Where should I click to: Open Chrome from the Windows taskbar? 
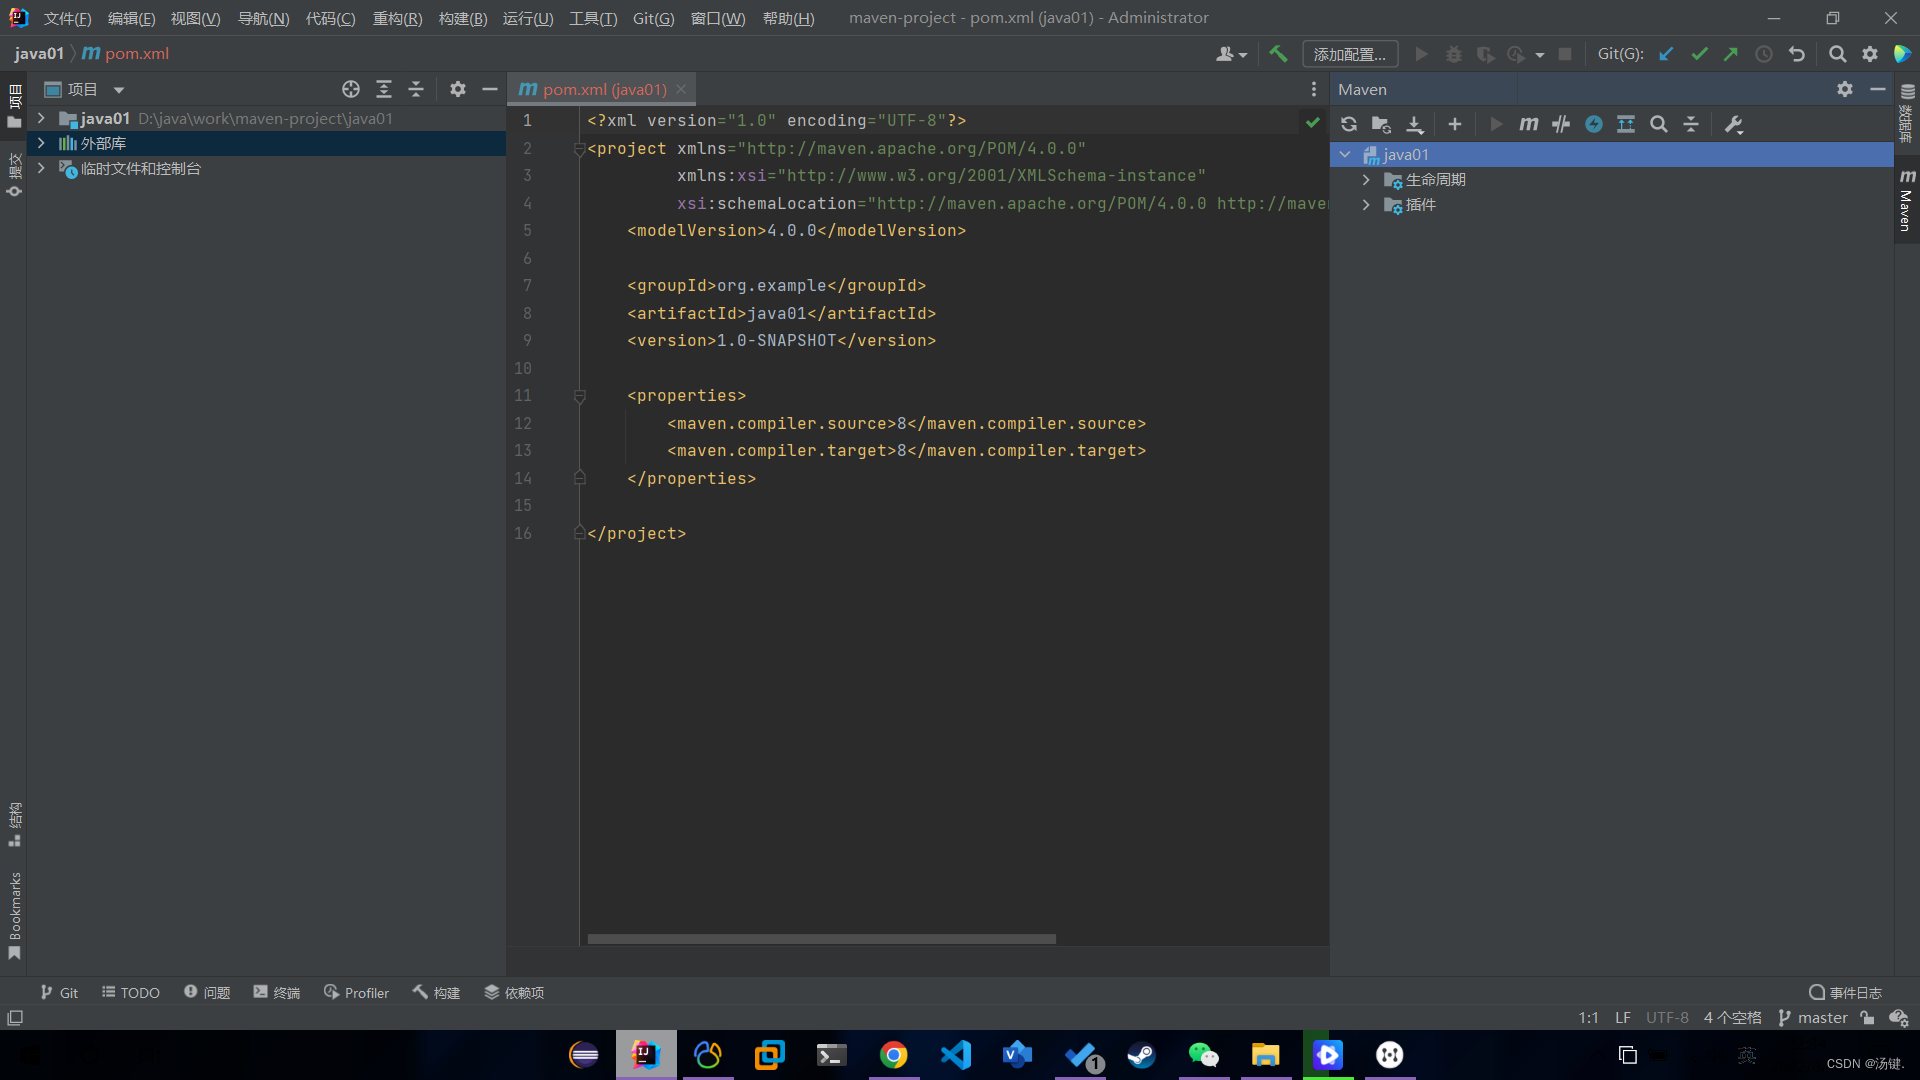pyautogui.click(x=893, y=1055)
